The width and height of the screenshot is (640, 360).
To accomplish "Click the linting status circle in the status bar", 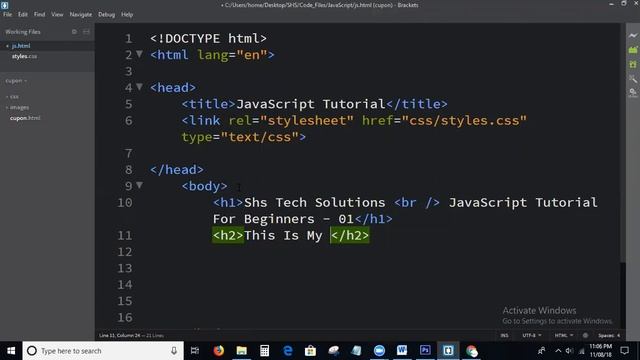I will coord(585,336).
